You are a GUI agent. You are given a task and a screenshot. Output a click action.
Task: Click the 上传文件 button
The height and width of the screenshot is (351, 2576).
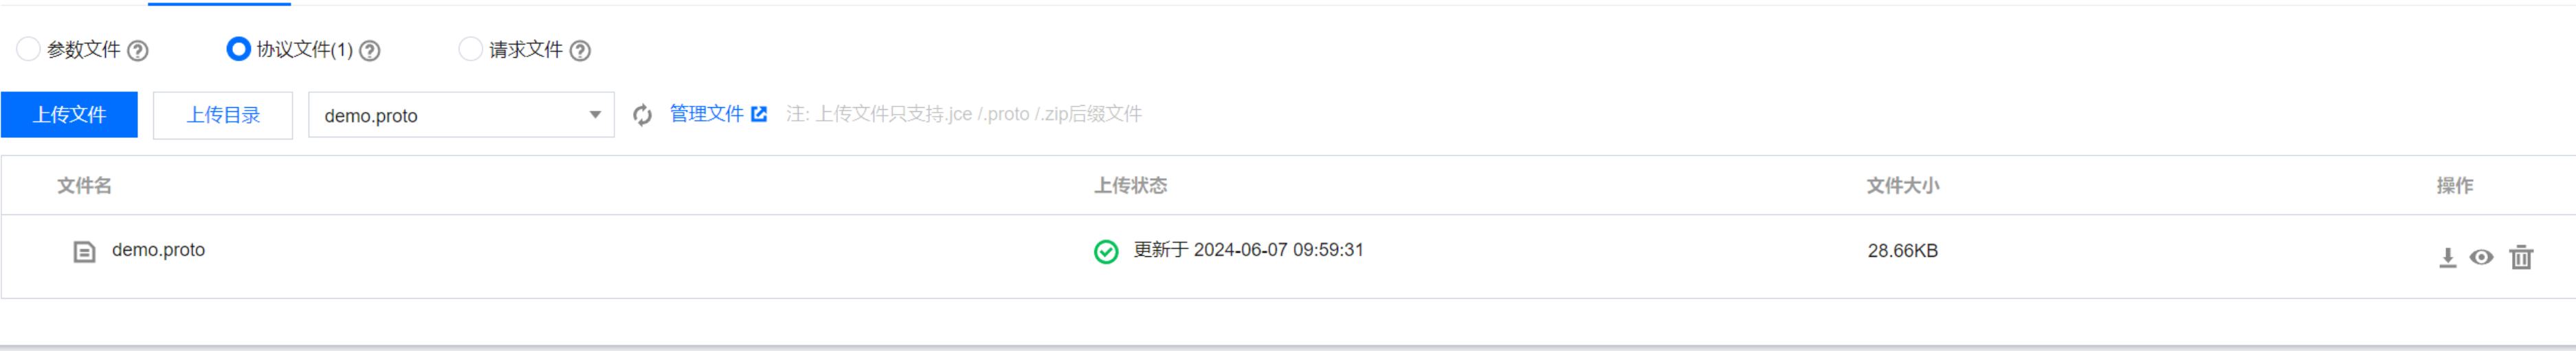(x=69, y=115)
